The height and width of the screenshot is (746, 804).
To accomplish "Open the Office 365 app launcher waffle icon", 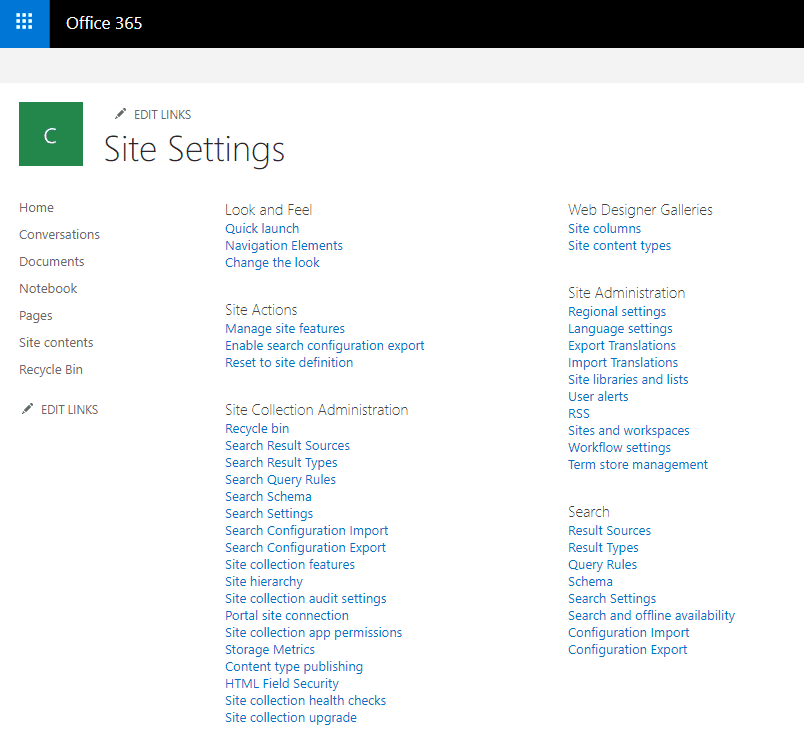I will coord(24,24).
